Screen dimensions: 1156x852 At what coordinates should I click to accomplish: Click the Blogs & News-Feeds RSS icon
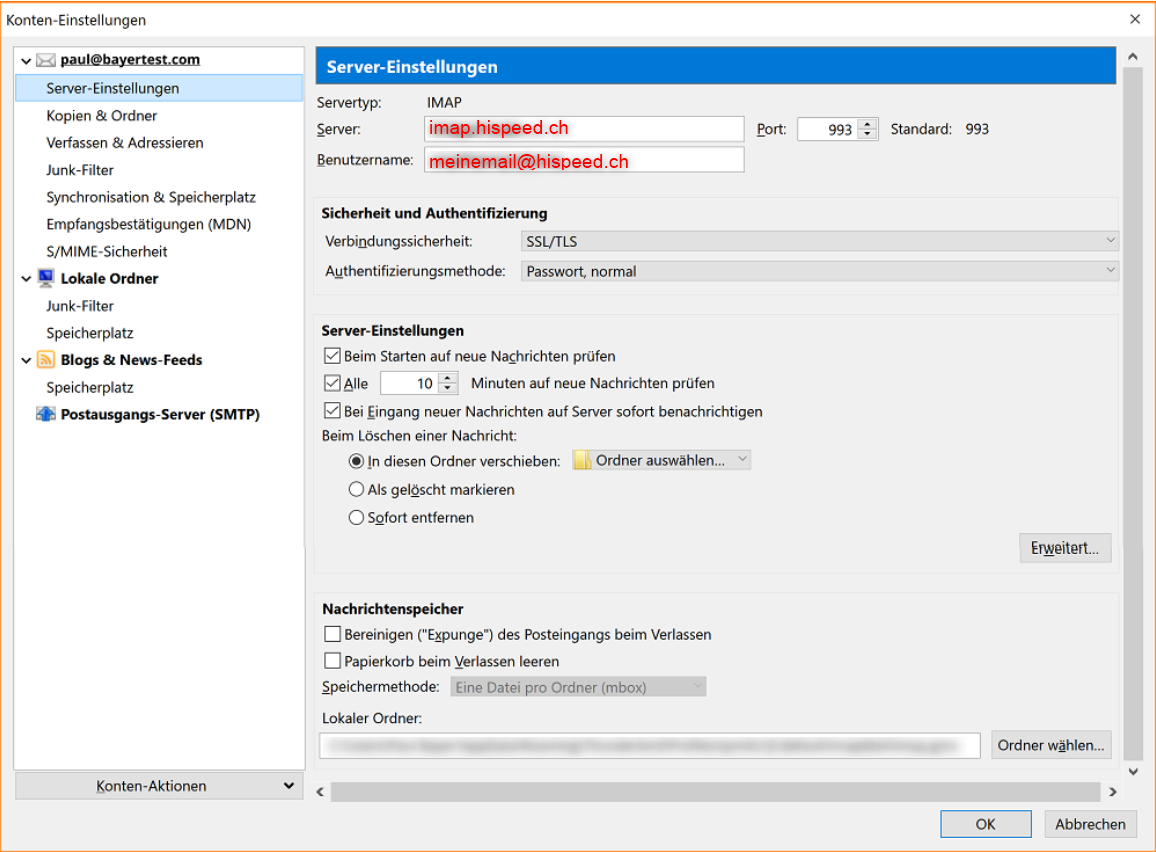pyautogui.click(x=46, y=360)
